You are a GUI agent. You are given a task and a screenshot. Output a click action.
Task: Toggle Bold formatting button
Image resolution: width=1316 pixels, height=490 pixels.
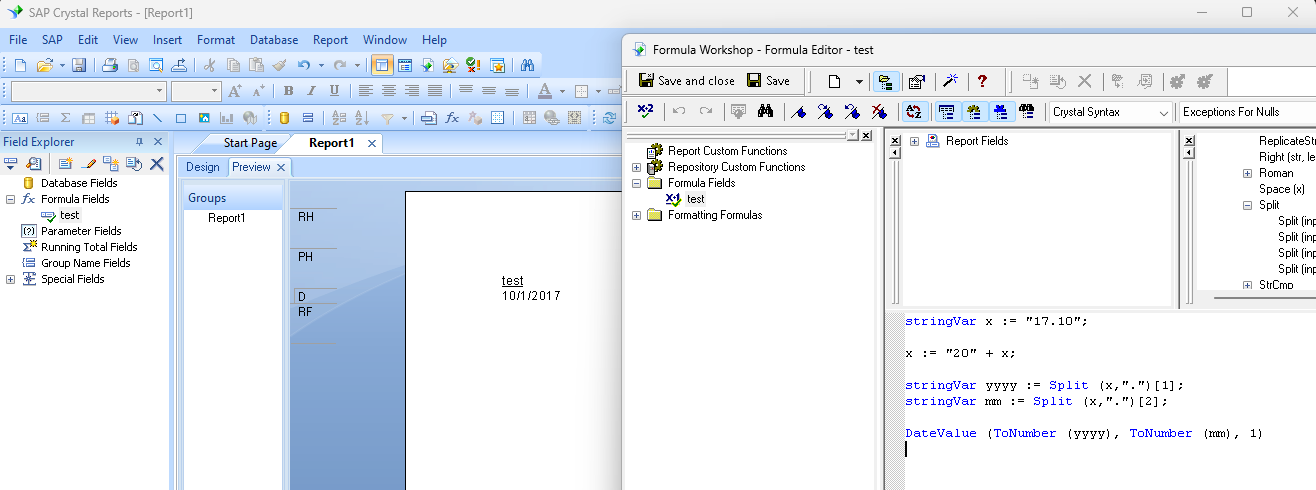click(290, 91)
